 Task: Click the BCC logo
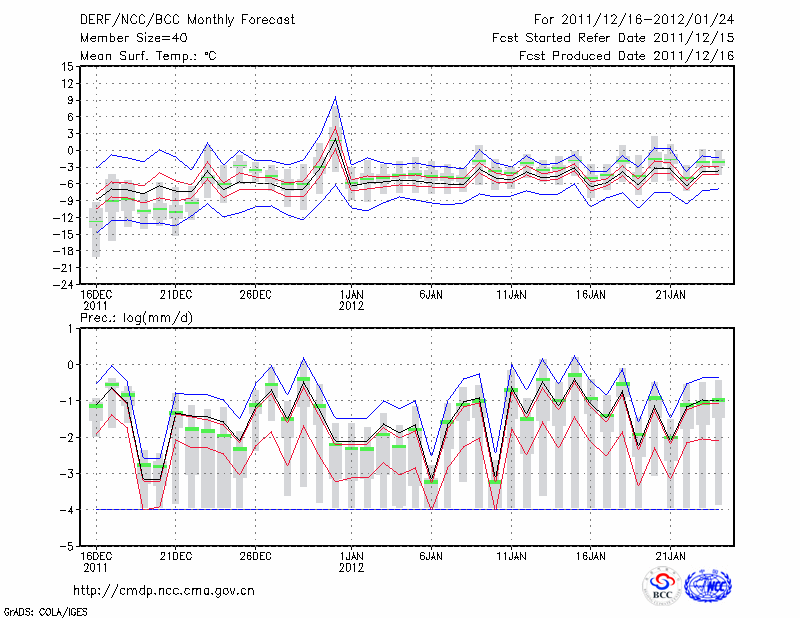point(662,586)
